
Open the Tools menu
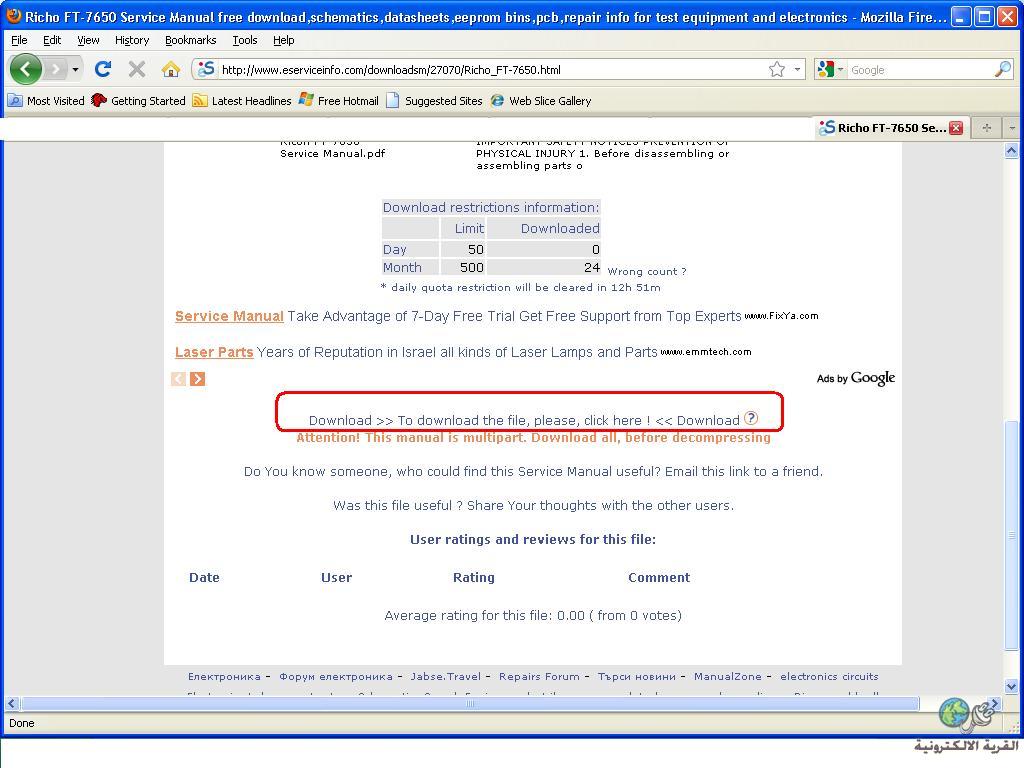point(245,40)
